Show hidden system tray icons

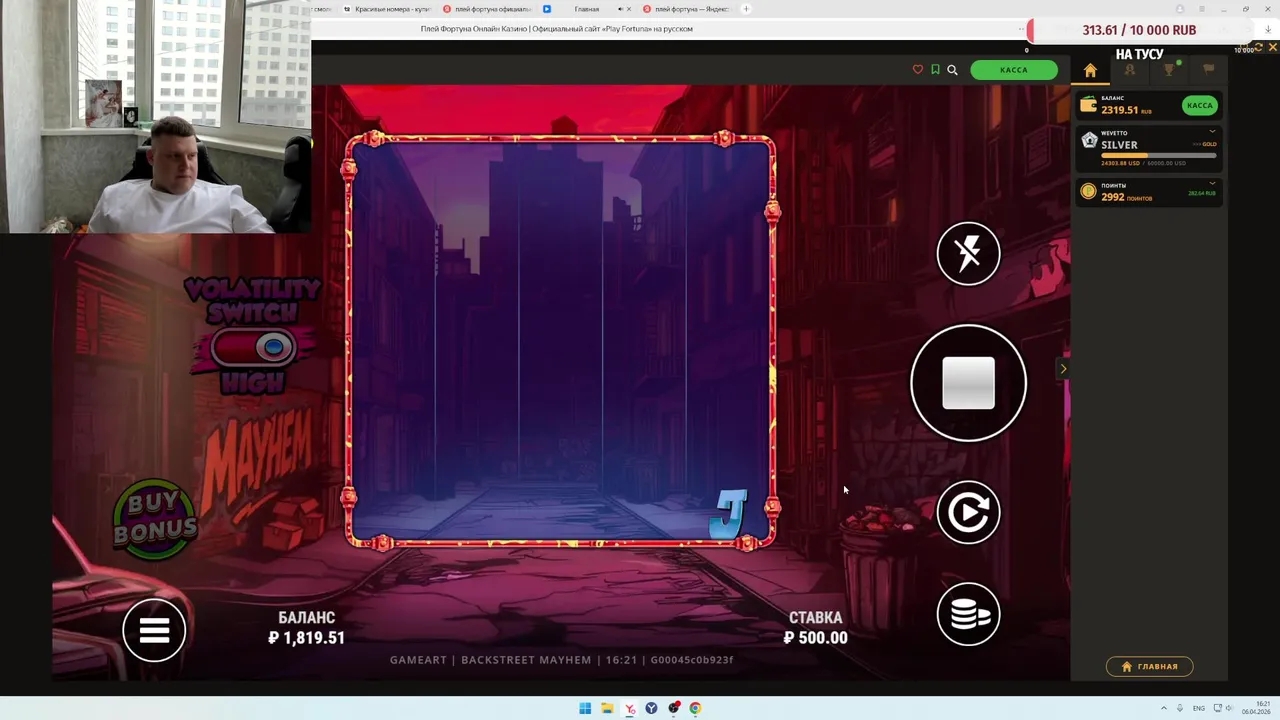pos(1163,708)
